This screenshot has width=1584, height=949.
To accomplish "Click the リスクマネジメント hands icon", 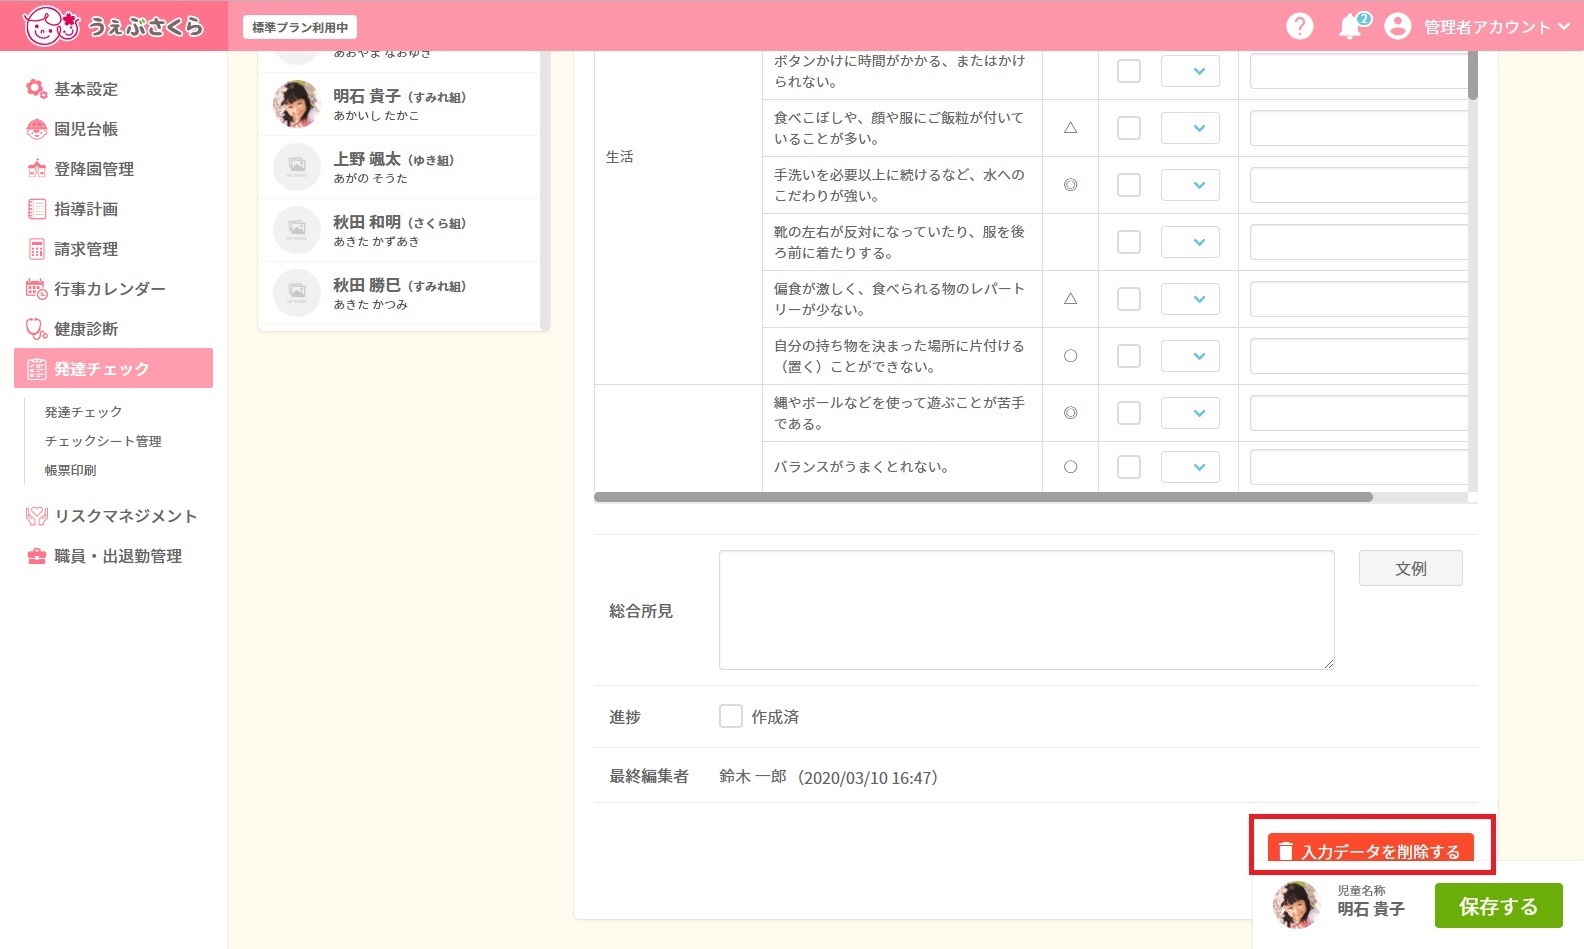I will tap(37, 516).
